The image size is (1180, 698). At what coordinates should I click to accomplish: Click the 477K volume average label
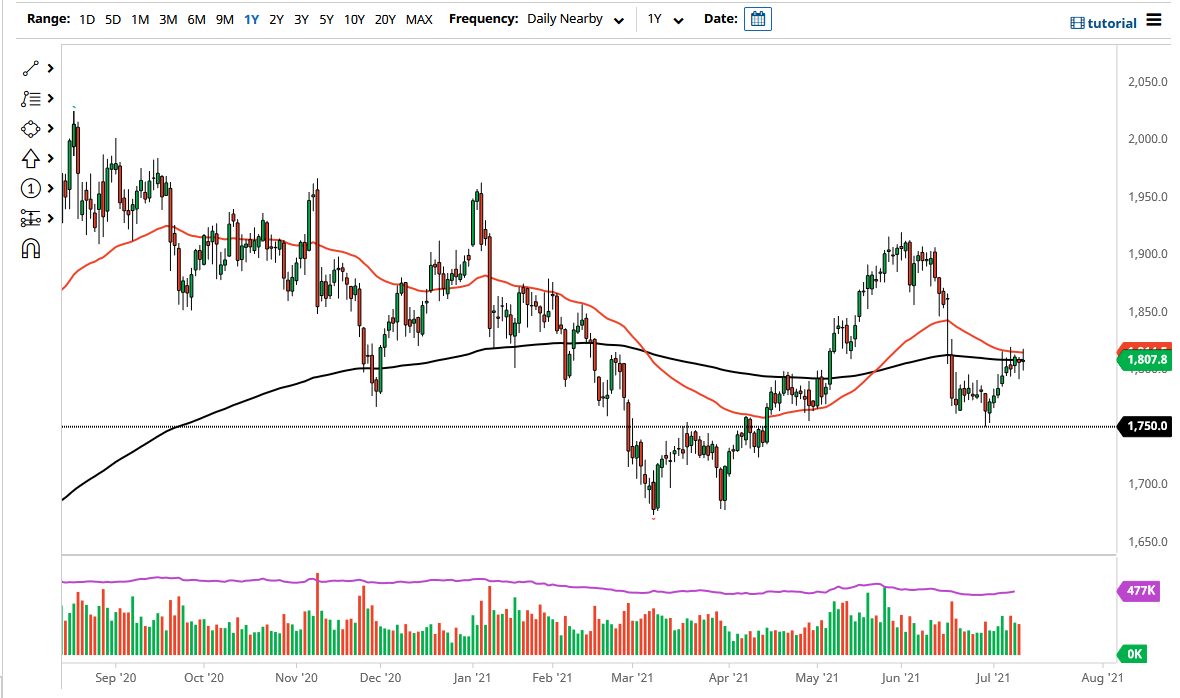coord(1139,590)
